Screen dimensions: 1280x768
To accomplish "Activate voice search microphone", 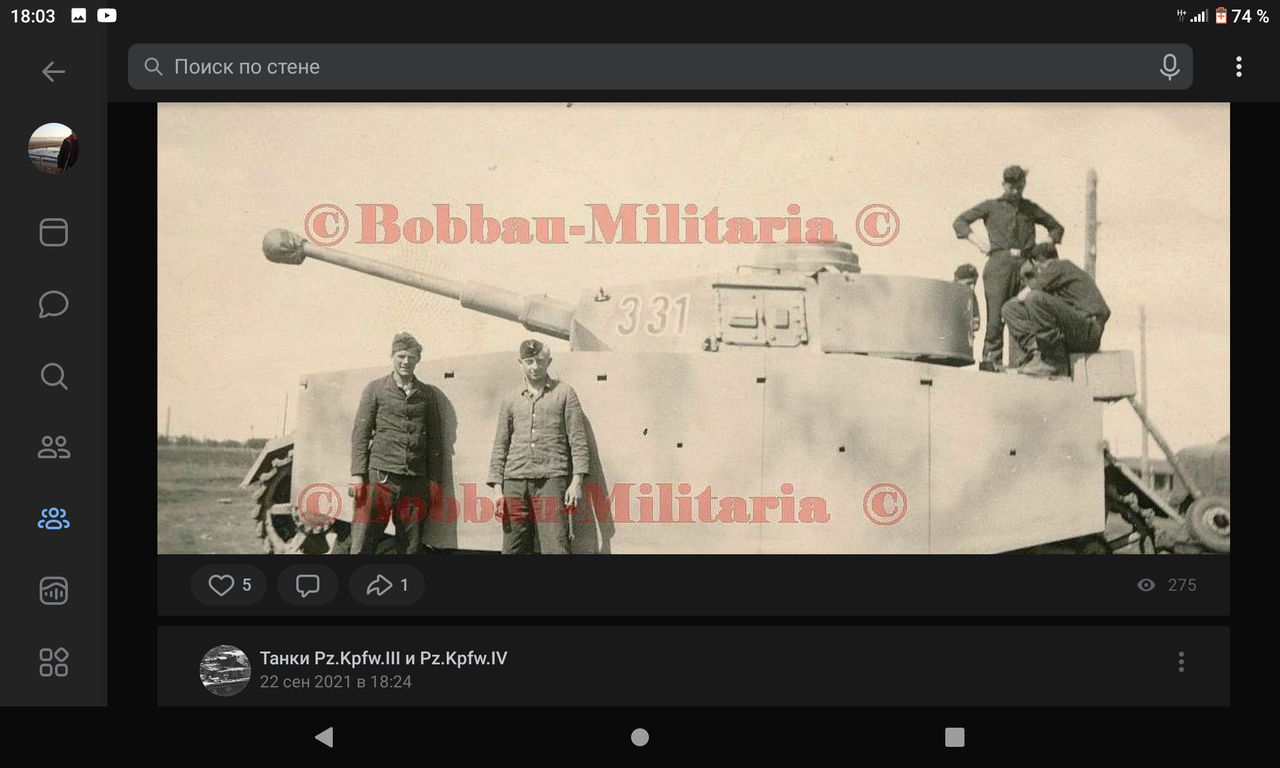I will [1169, 67].
